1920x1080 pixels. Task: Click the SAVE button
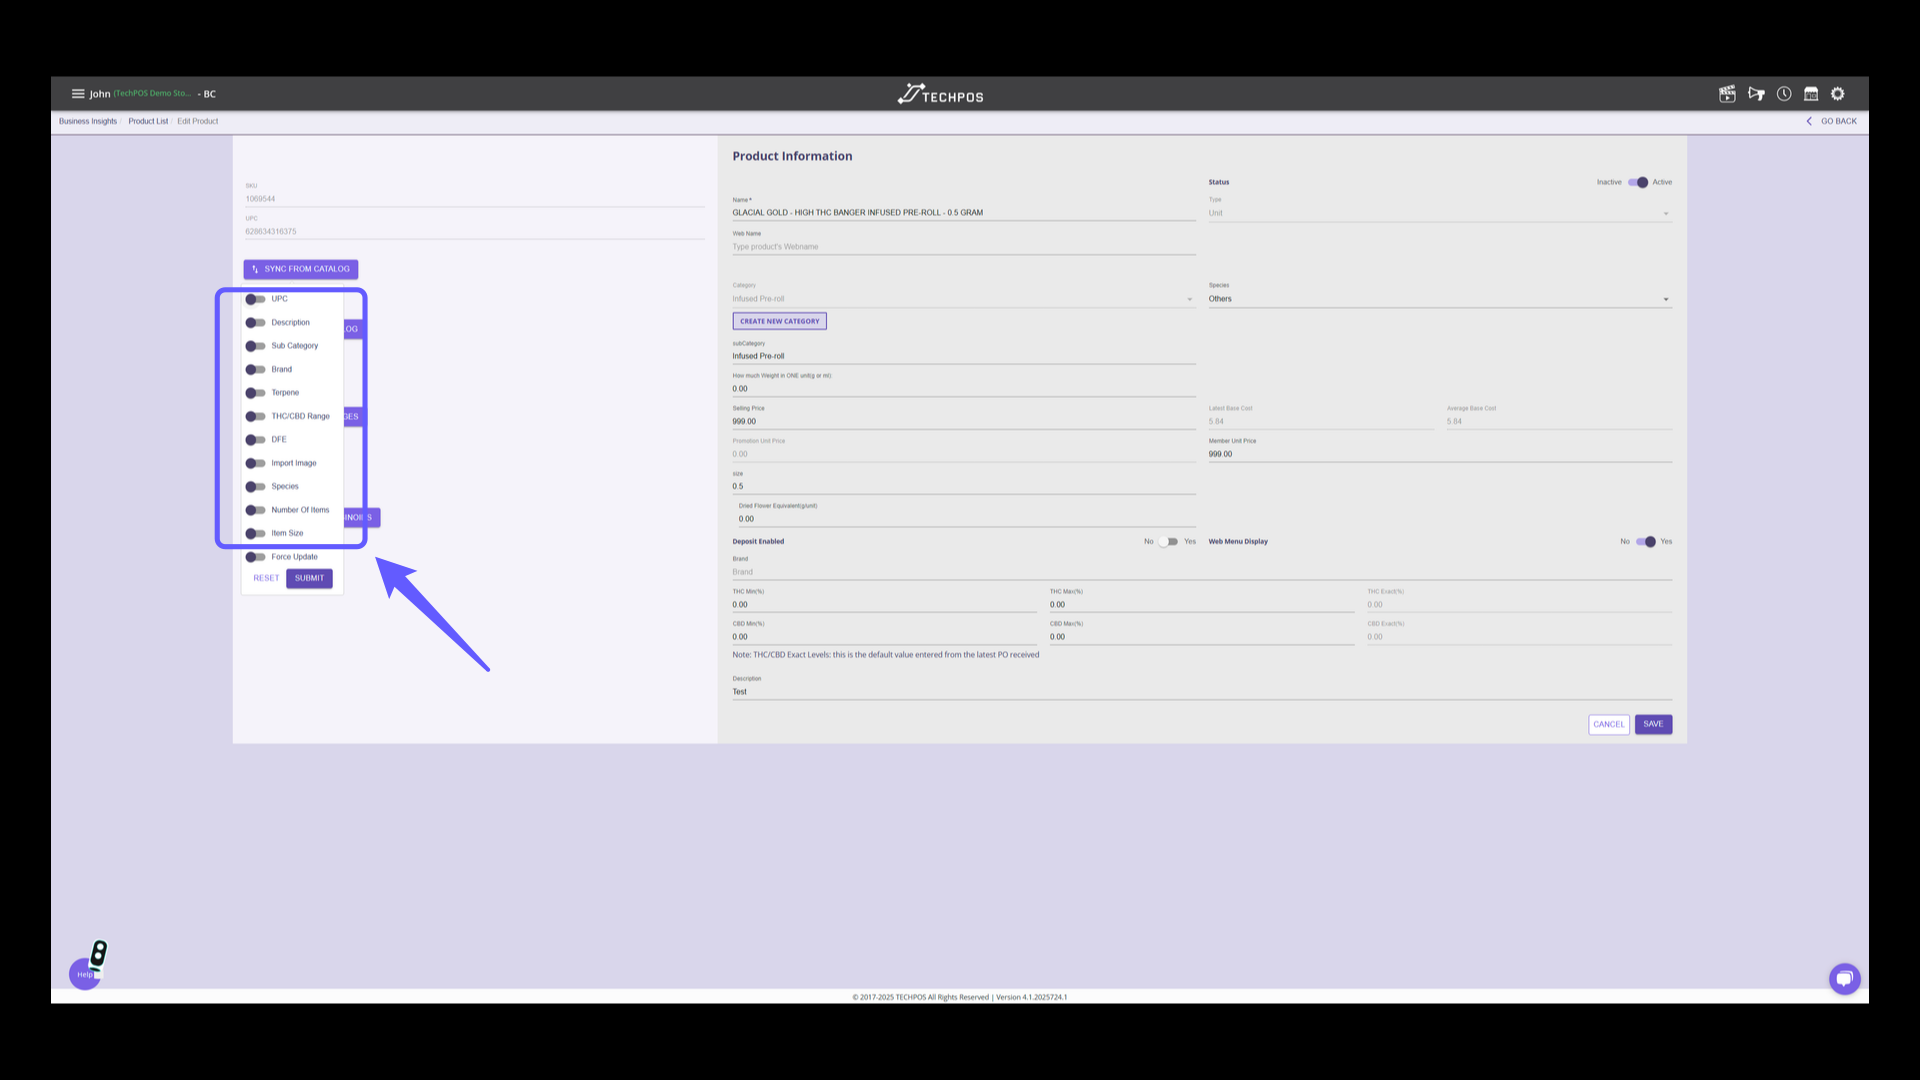point(1653,724)
